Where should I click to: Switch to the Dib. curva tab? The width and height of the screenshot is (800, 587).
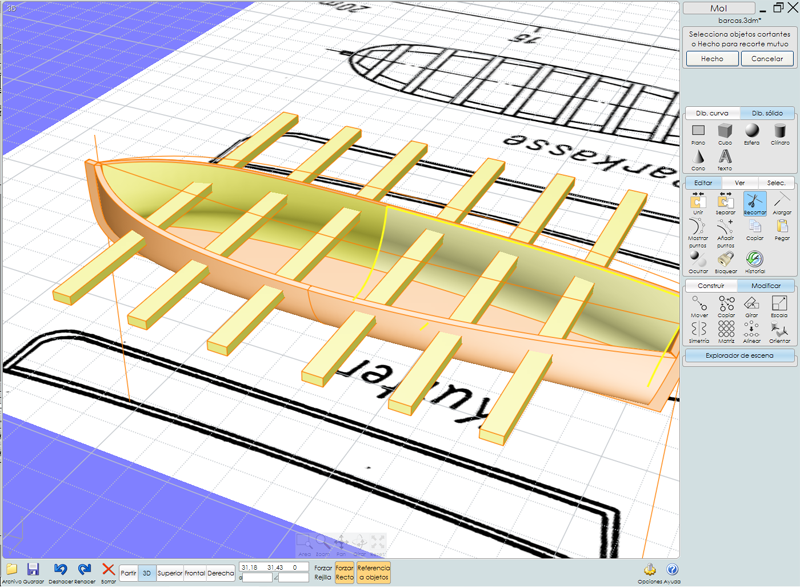712,113
